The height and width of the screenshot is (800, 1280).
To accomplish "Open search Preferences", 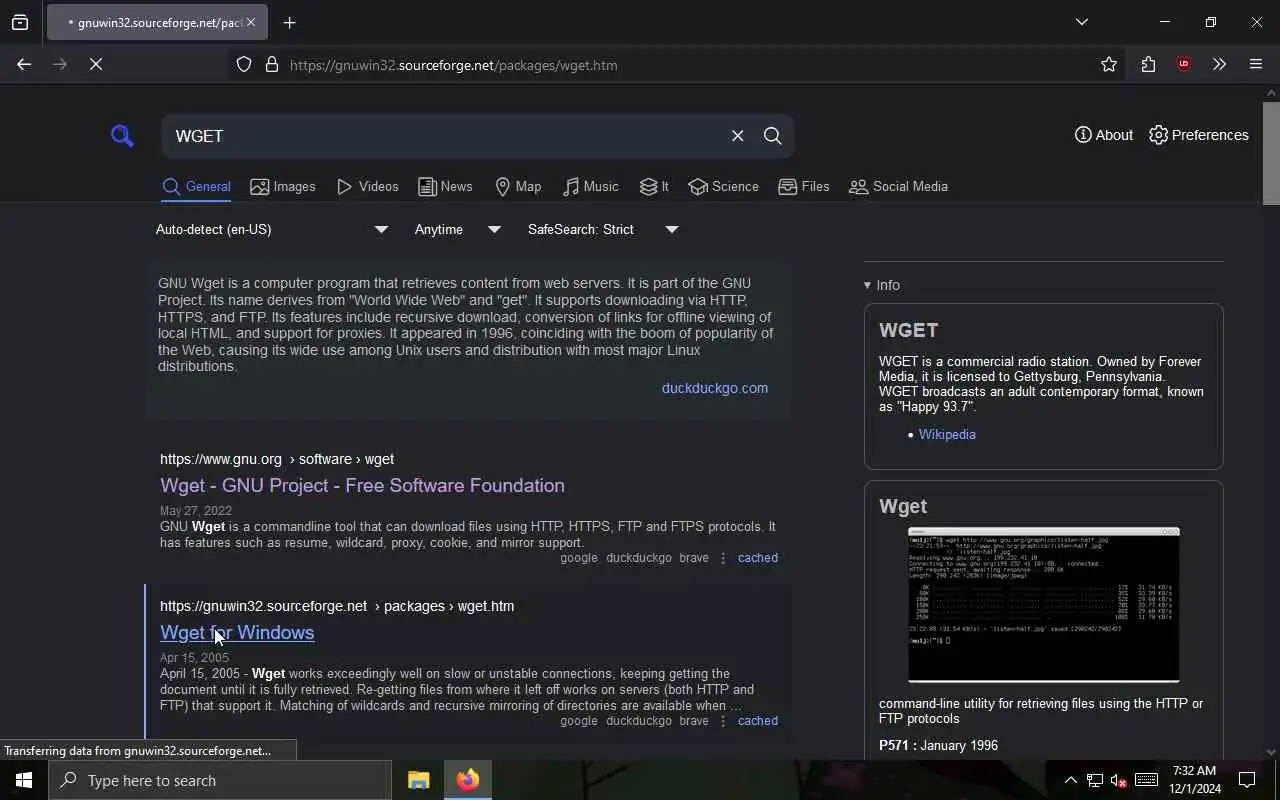I will coord(1199,135).
